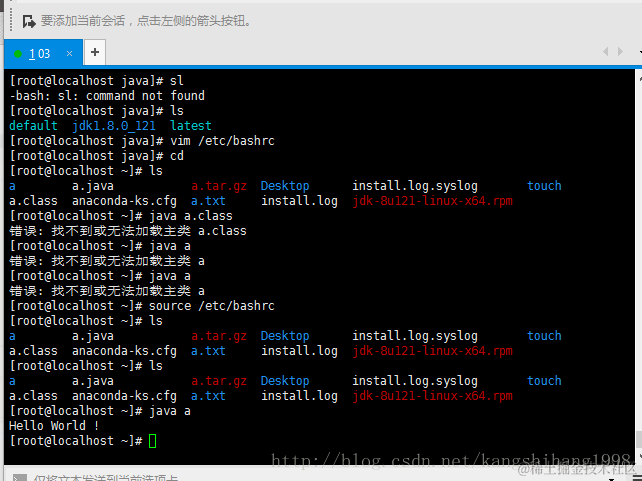Click the next tab right arrow
Image resolution: width=642 pixels, height=481 pixels.
click(620, 52)
